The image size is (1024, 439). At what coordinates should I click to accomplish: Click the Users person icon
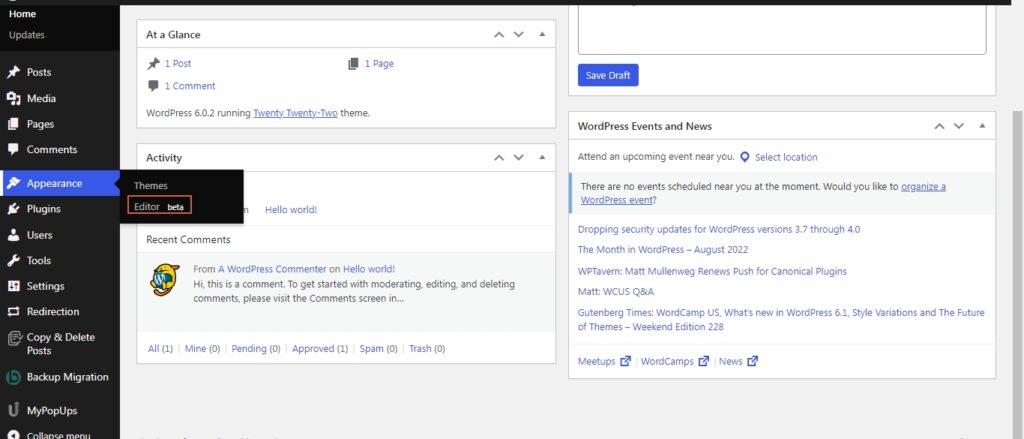pos(13,235)
